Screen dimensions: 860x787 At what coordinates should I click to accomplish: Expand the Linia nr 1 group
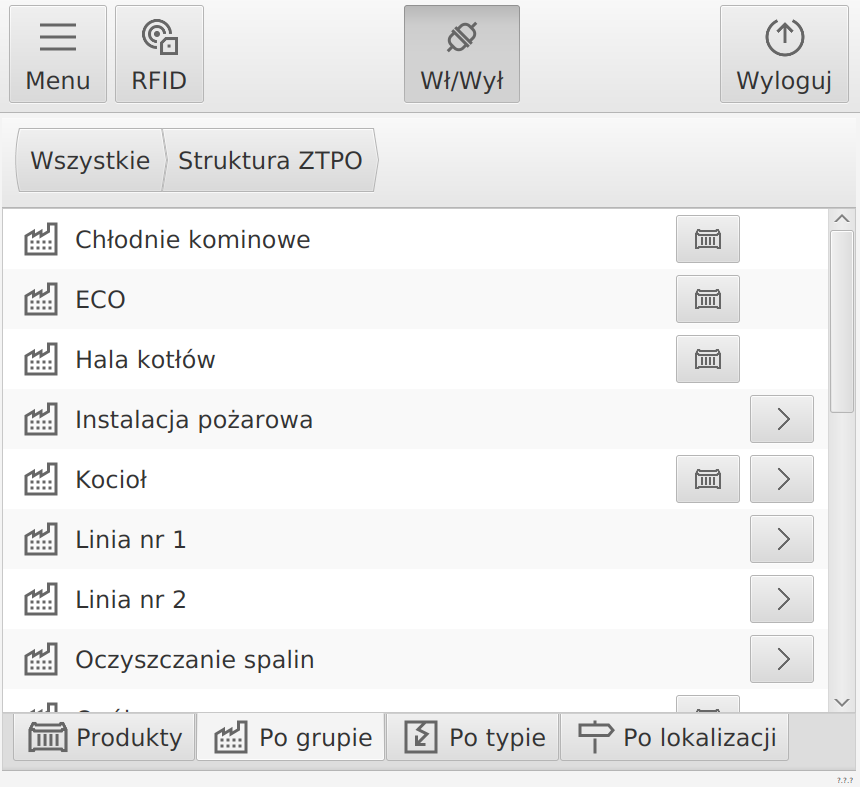coord(781,539)
